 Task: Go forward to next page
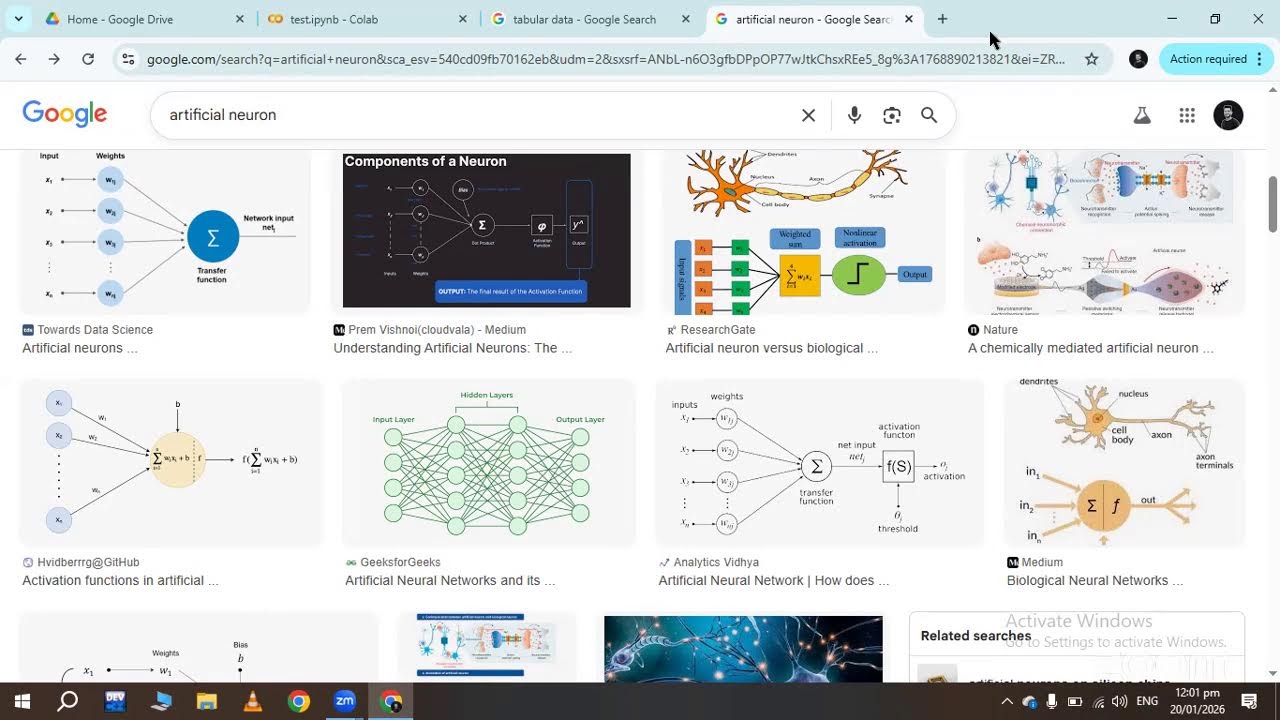click(x=54, y=59)
